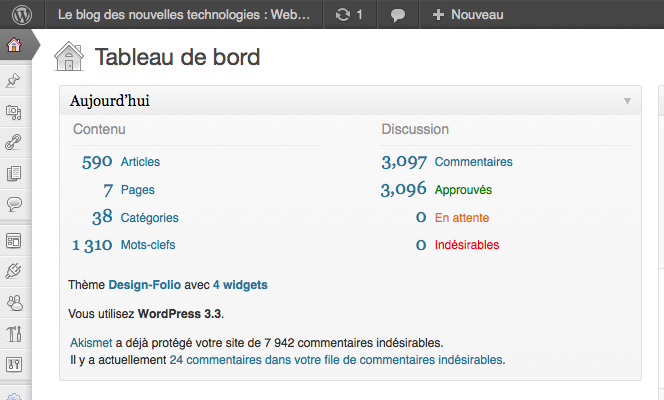Image resolution: width=664 pixels, height=400 pixels.
Task: Open the Articles link
Action: (x=139, y=161)
